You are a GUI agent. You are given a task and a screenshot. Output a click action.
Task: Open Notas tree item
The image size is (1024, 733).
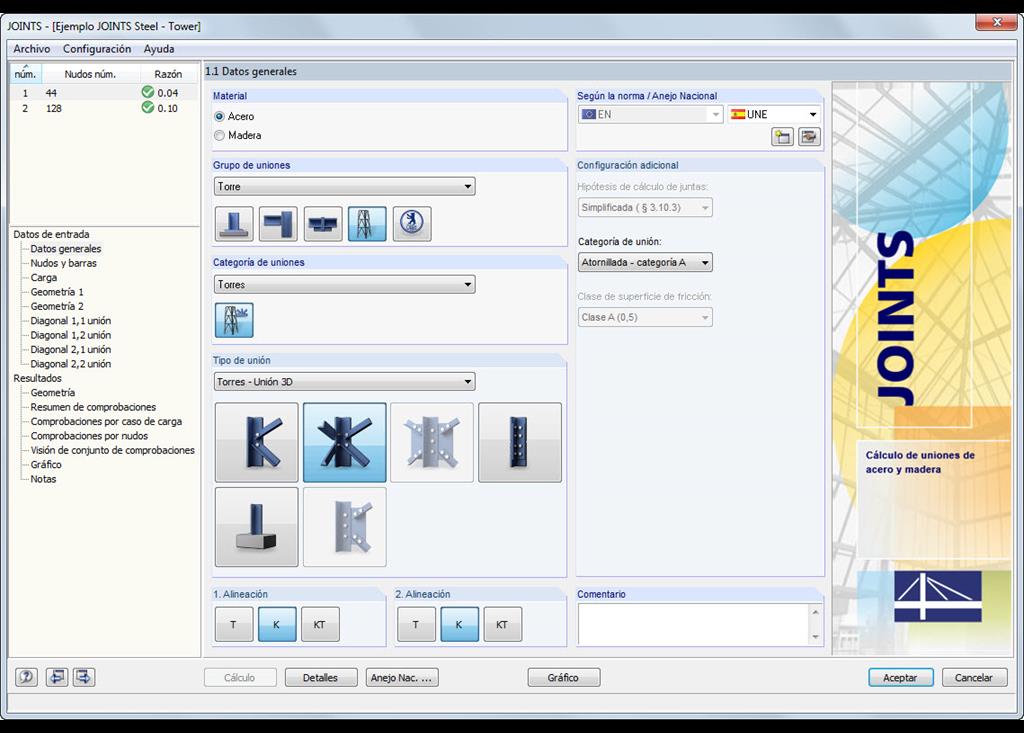tap(43, 479)
